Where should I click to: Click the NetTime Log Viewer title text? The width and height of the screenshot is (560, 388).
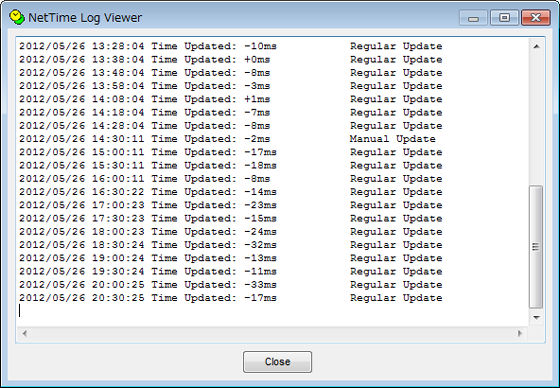[85, 18]
